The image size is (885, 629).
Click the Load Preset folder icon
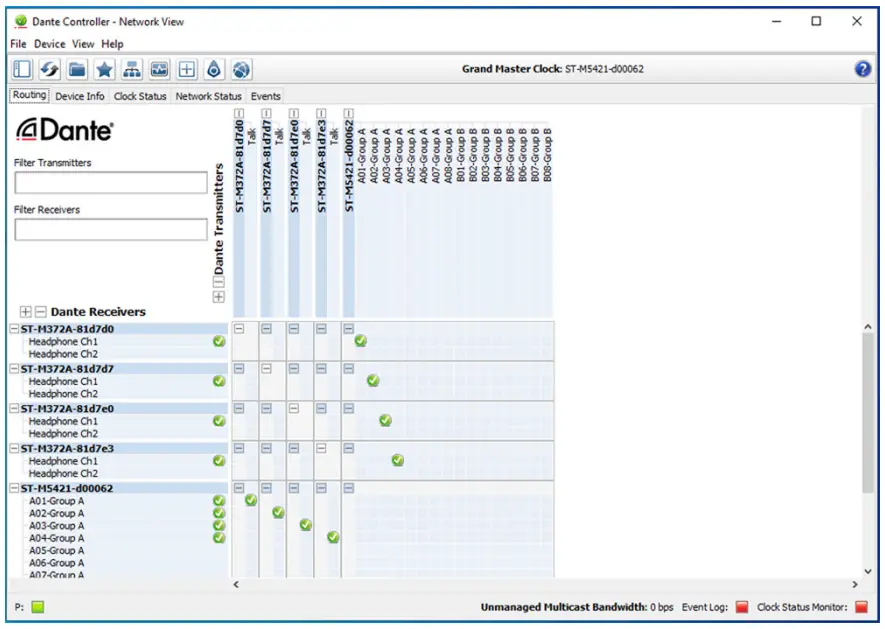(77, 70)
